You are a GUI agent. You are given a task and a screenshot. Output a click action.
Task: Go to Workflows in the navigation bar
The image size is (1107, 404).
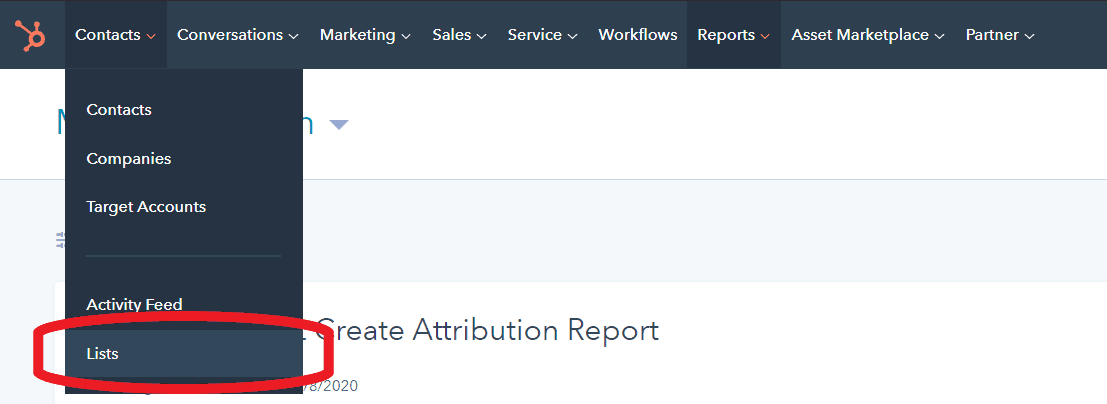(638, 35)
